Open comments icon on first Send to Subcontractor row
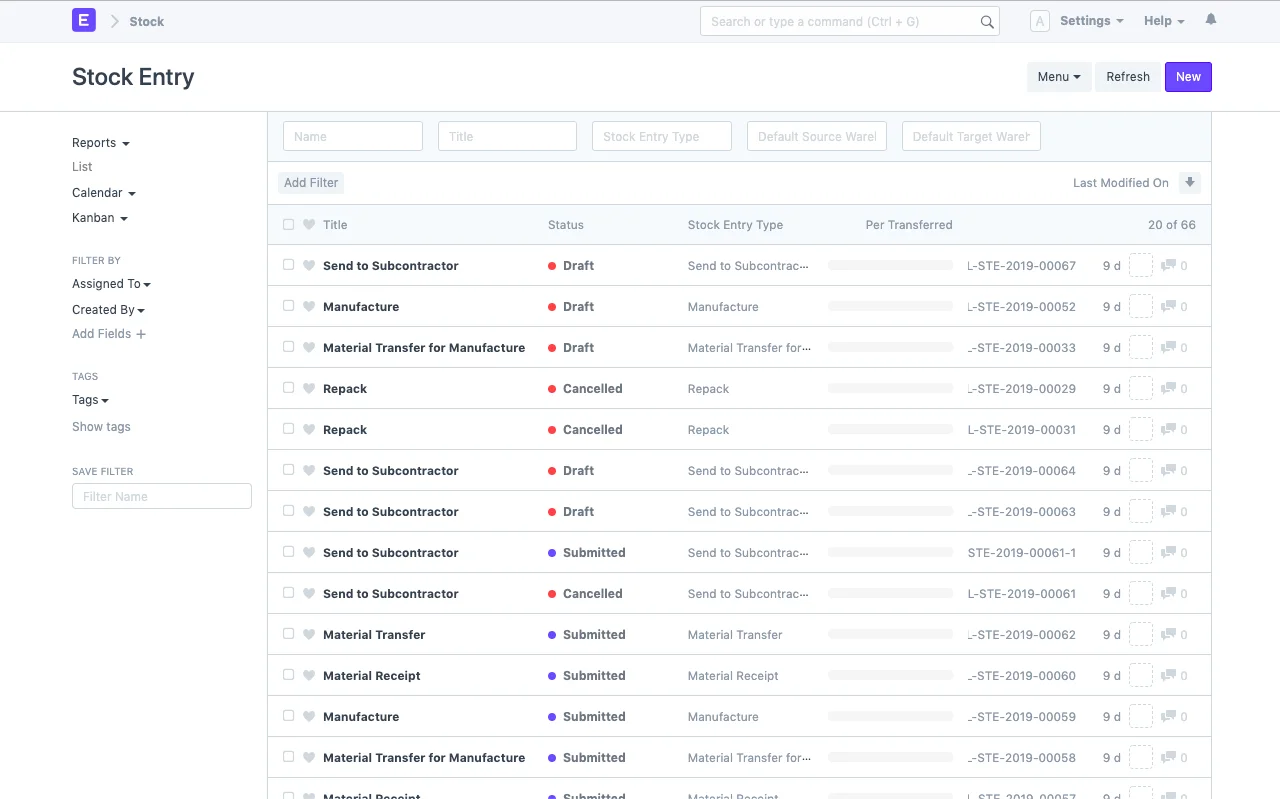1280x799 pixels. point(1168,265)
